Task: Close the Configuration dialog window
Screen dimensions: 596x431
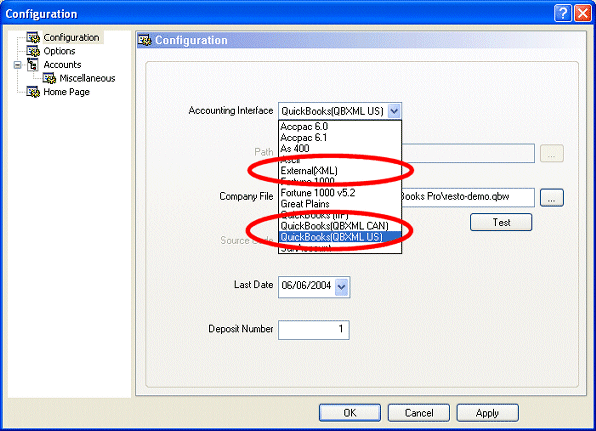Action: tap(583, 13)
